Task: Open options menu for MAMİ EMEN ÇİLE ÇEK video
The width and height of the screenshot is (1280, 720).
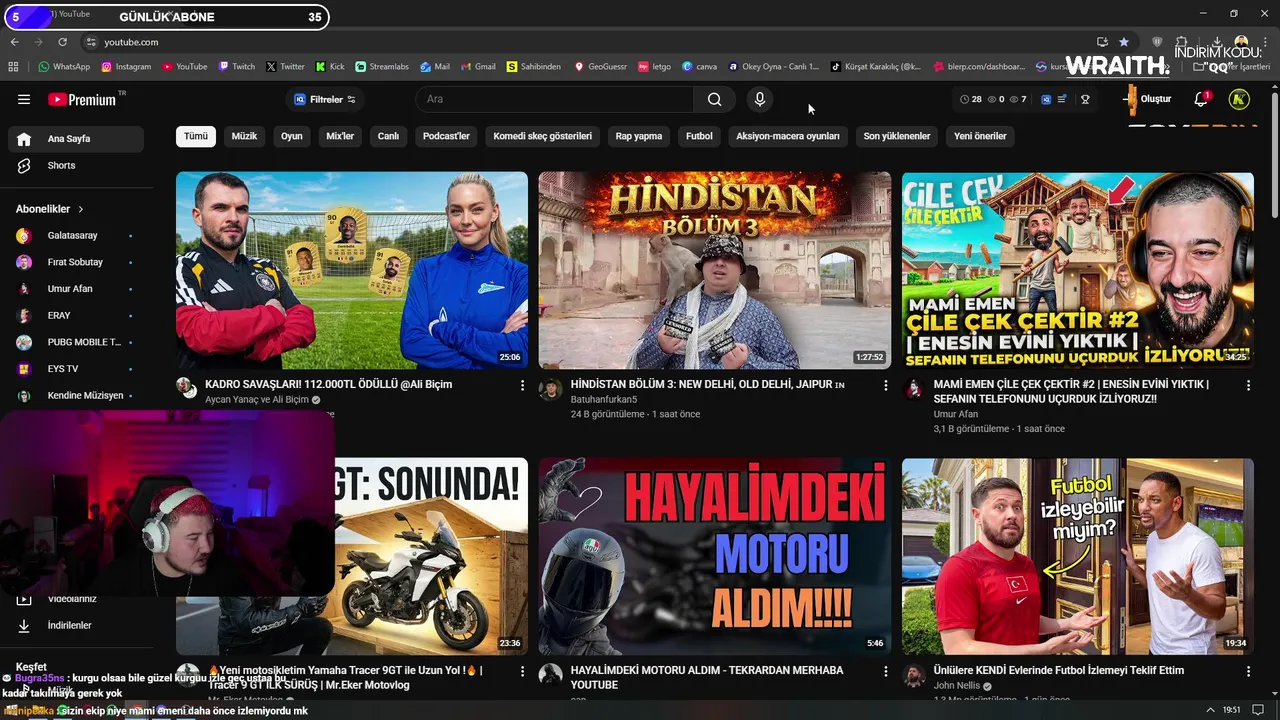Action: pos(1248,385)
